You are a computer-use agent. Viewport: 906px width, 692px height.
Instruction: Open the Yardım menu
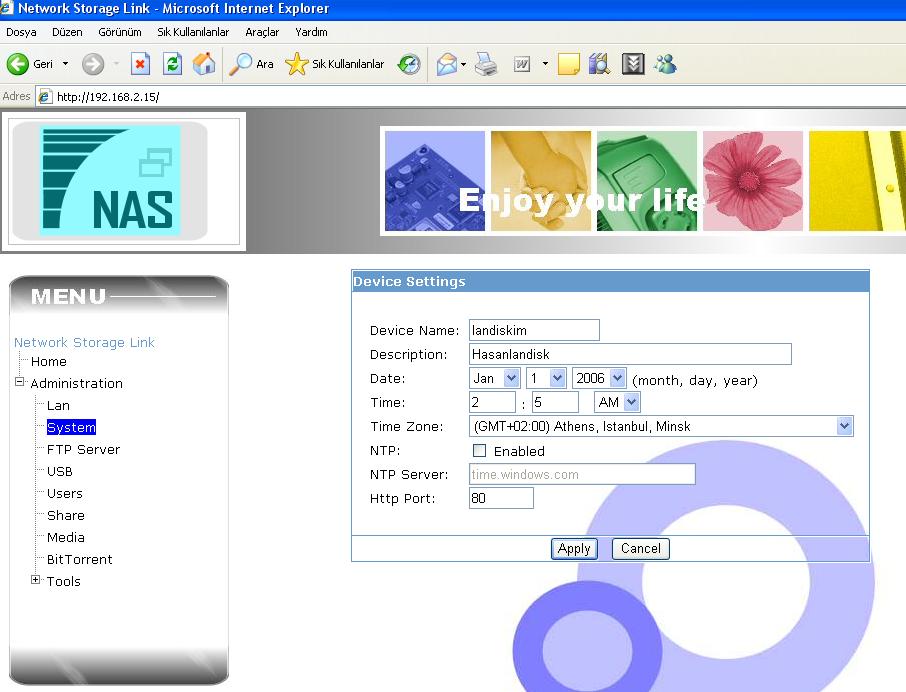pyautogui.click(x=311, y=32)
